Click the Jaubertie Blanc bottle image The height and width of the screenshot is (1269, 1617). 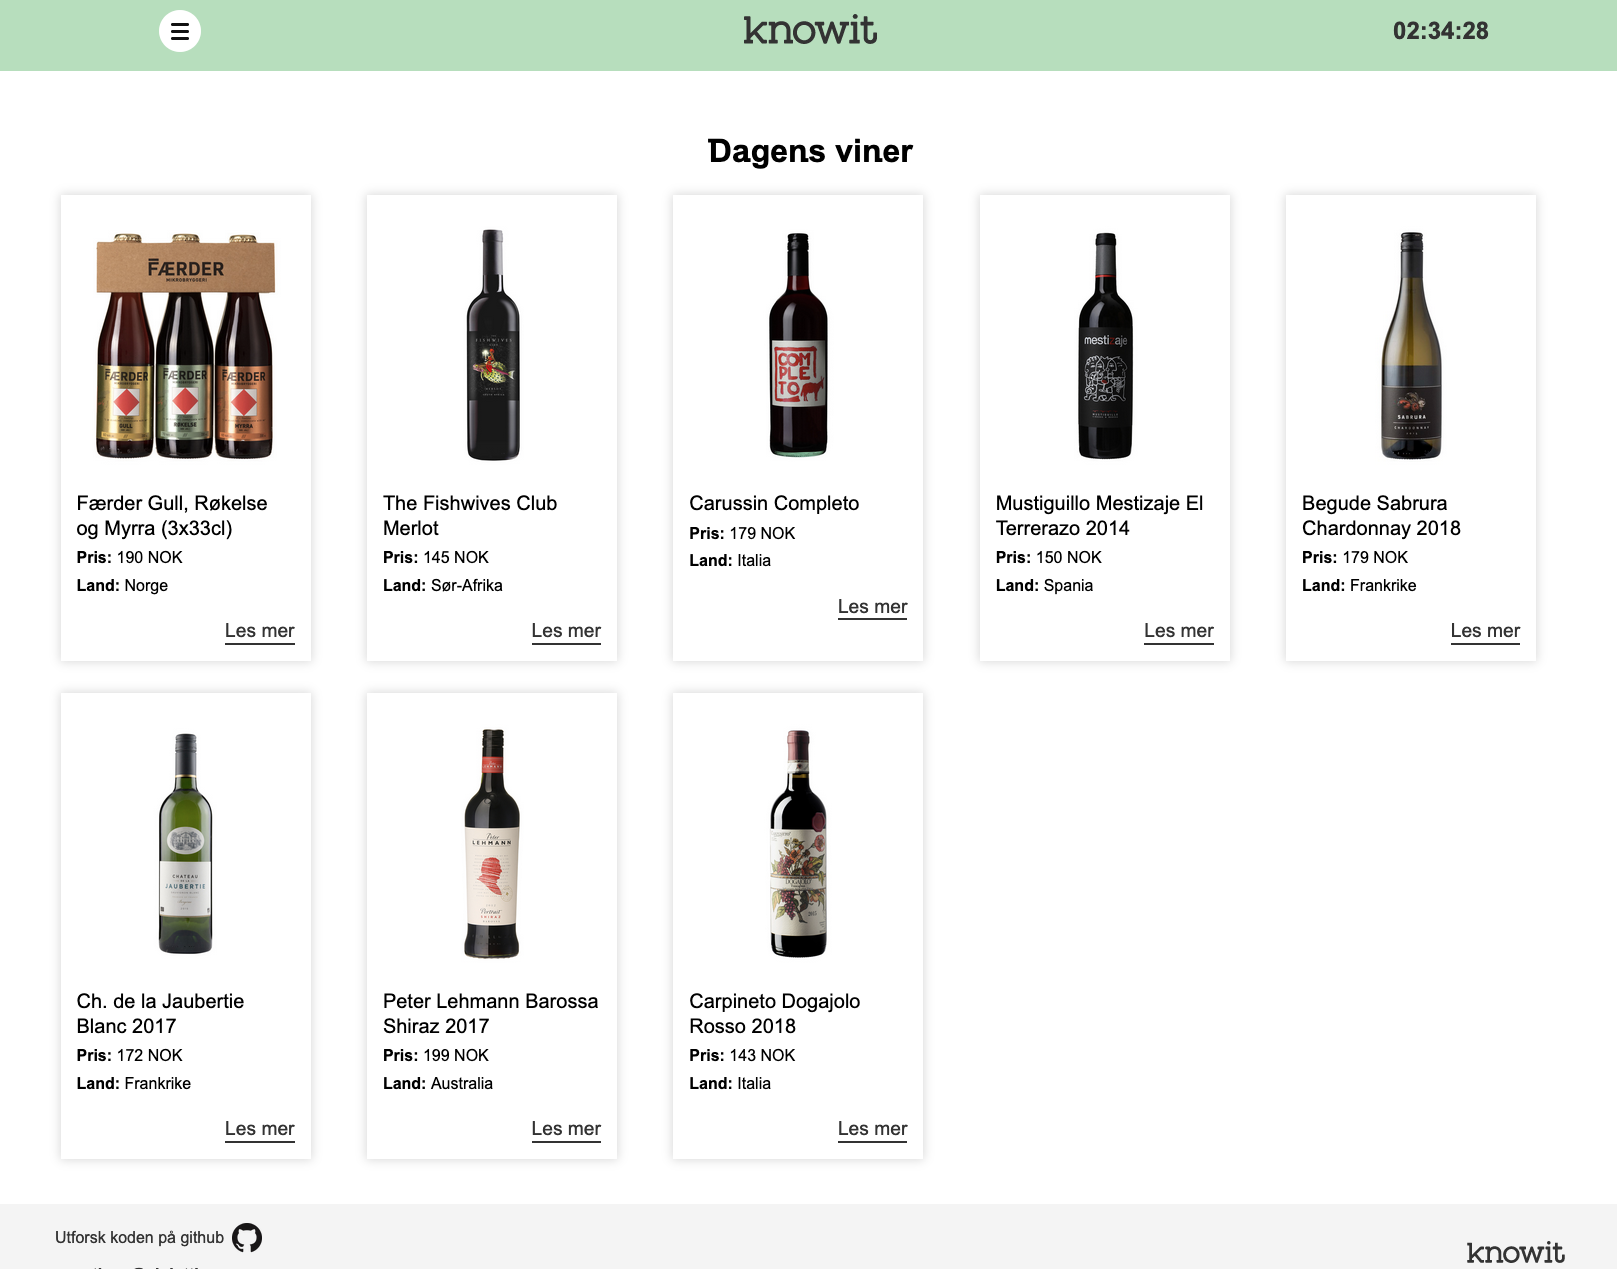186,844
